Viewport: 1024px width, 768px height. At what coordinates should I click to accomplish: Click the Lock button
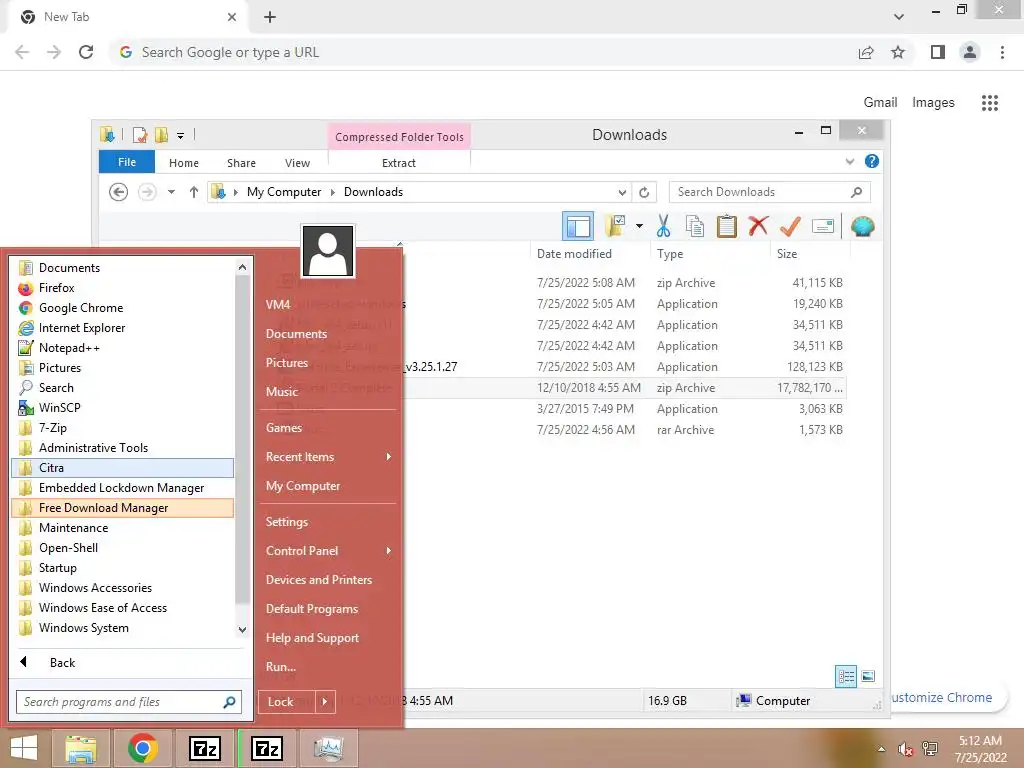point(287,702)
